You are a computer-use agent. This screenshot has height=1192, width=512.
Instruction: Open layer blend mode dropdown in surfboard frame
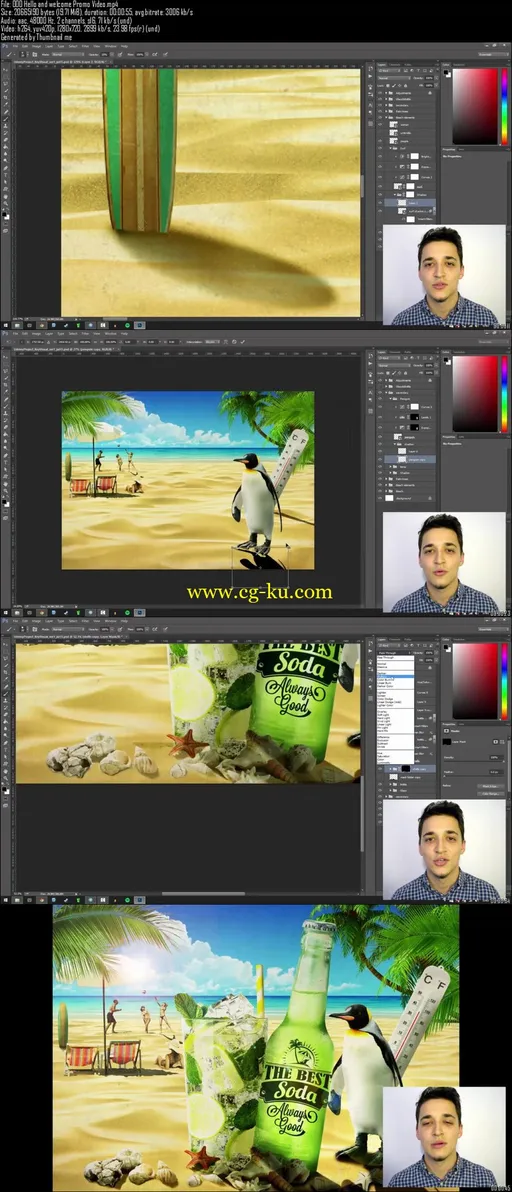point(394,78)
